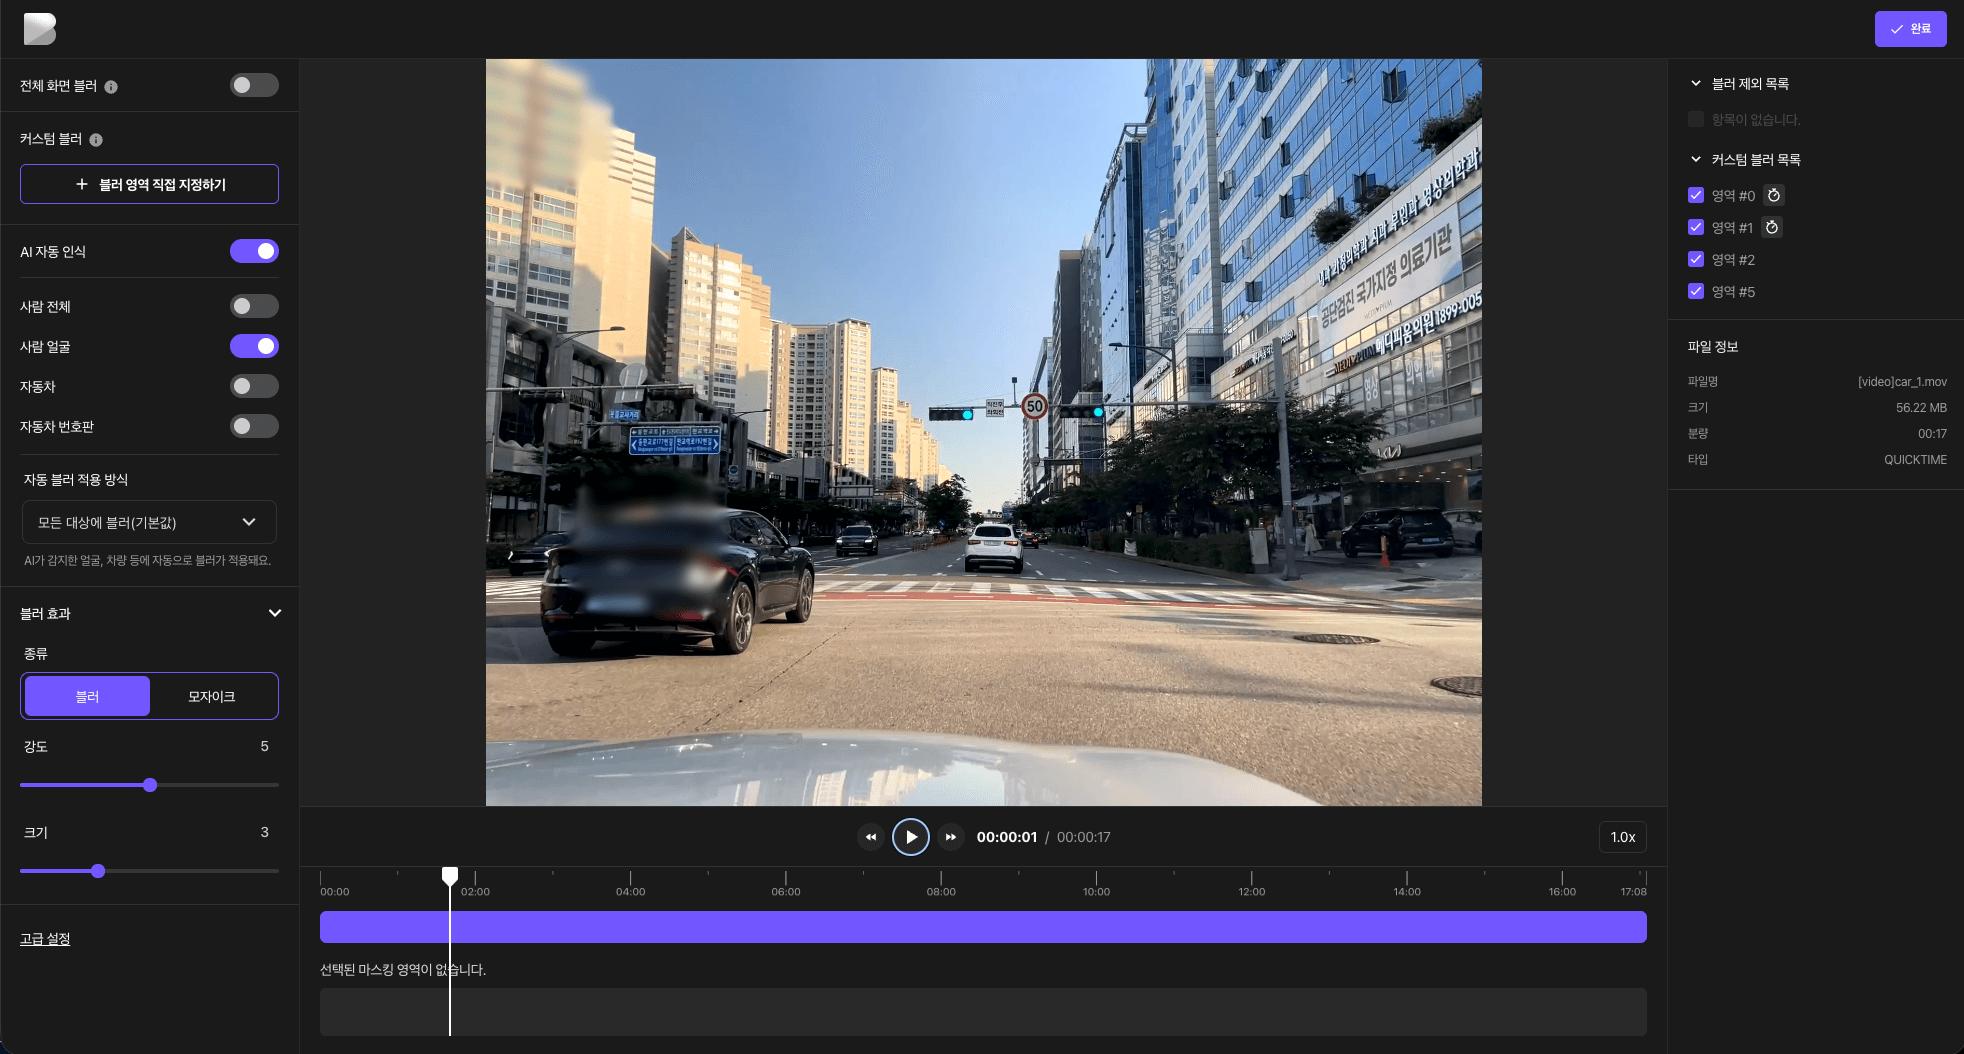Open the 1.0x playback speed selector
The height and width of the screenshot is (1054, 1964).
tap(1622, 837)
